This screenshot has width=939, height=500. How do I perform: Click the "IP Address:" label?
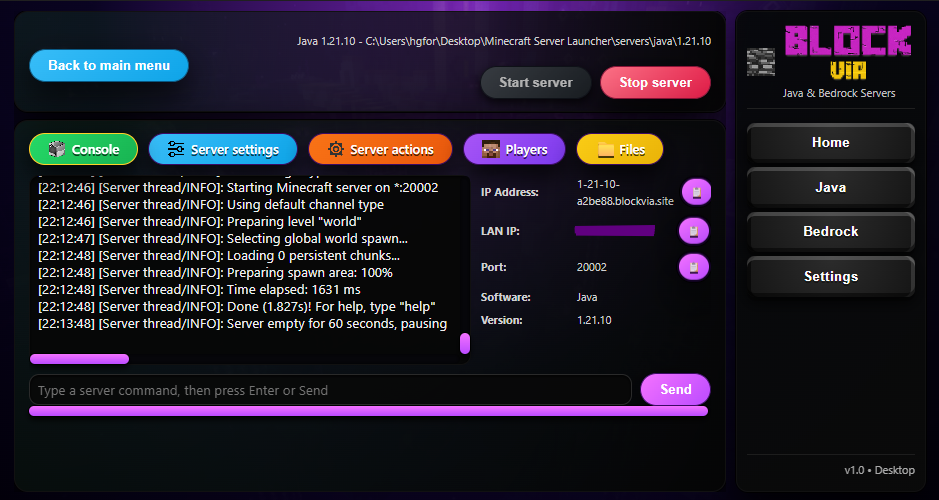(x=510, y=192)
